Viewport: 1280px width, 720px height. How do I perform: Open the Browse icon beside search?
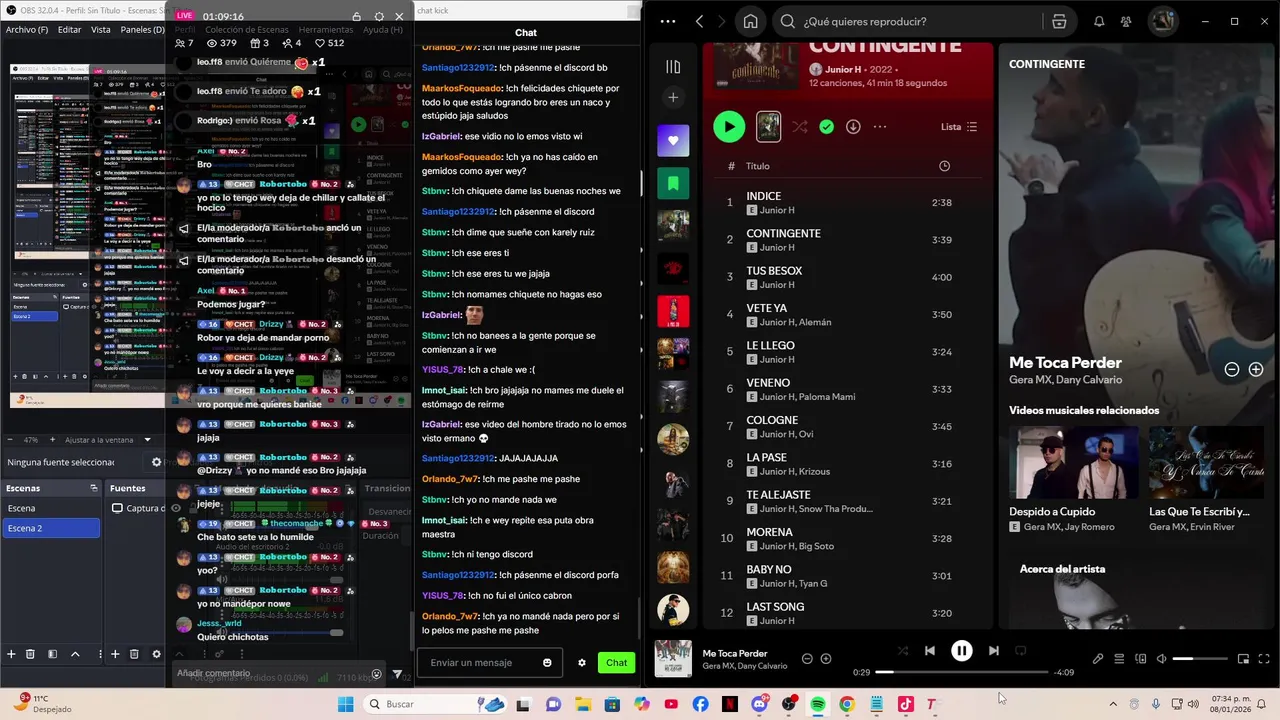(x=1059, y=21)
